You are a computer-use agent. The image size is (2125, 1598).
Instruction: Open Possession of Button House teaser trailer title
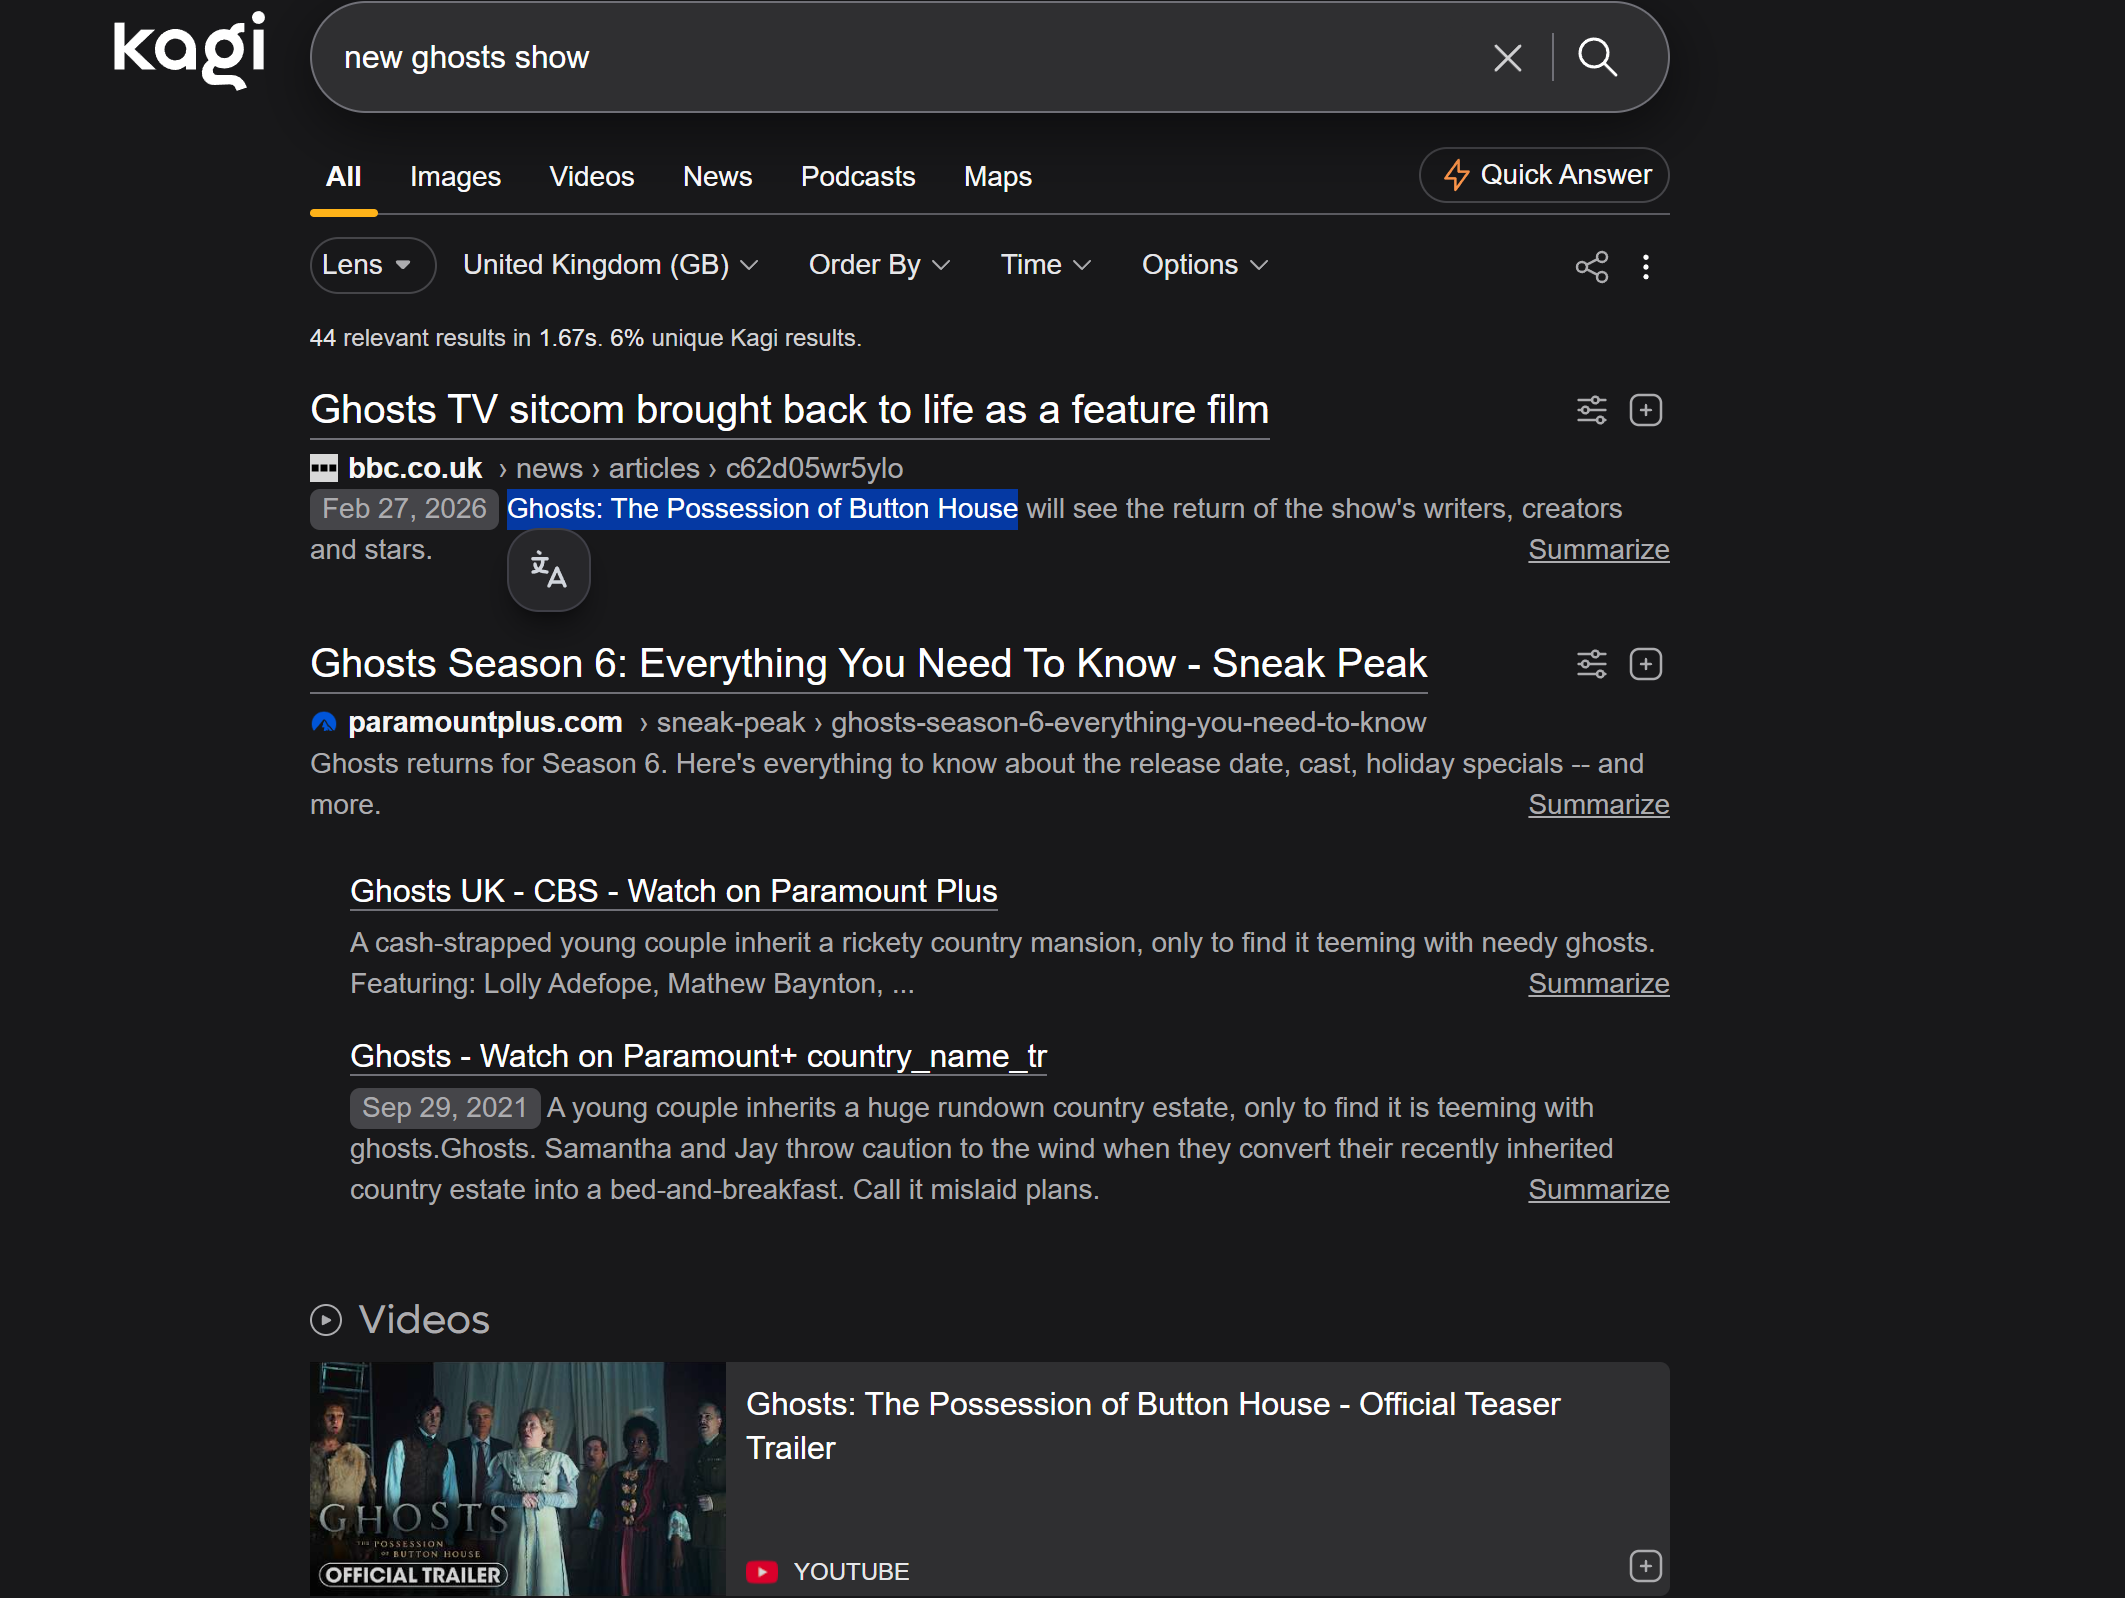pyautogui.click(x=1152, y=1426)
